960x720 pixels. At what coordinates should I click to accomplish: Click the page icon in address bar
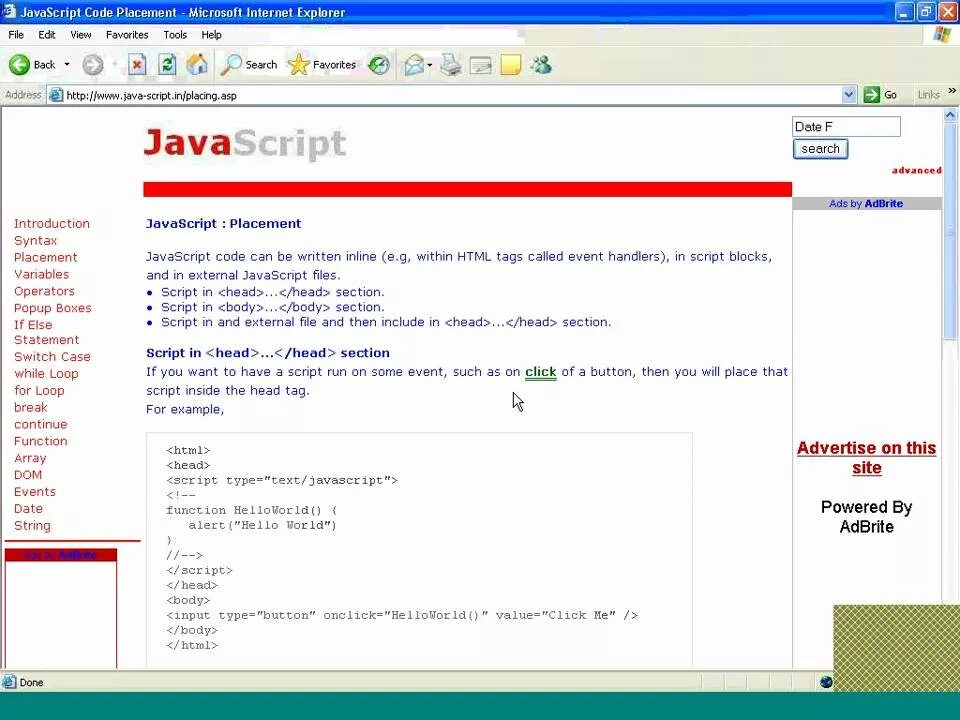[56, 95]
